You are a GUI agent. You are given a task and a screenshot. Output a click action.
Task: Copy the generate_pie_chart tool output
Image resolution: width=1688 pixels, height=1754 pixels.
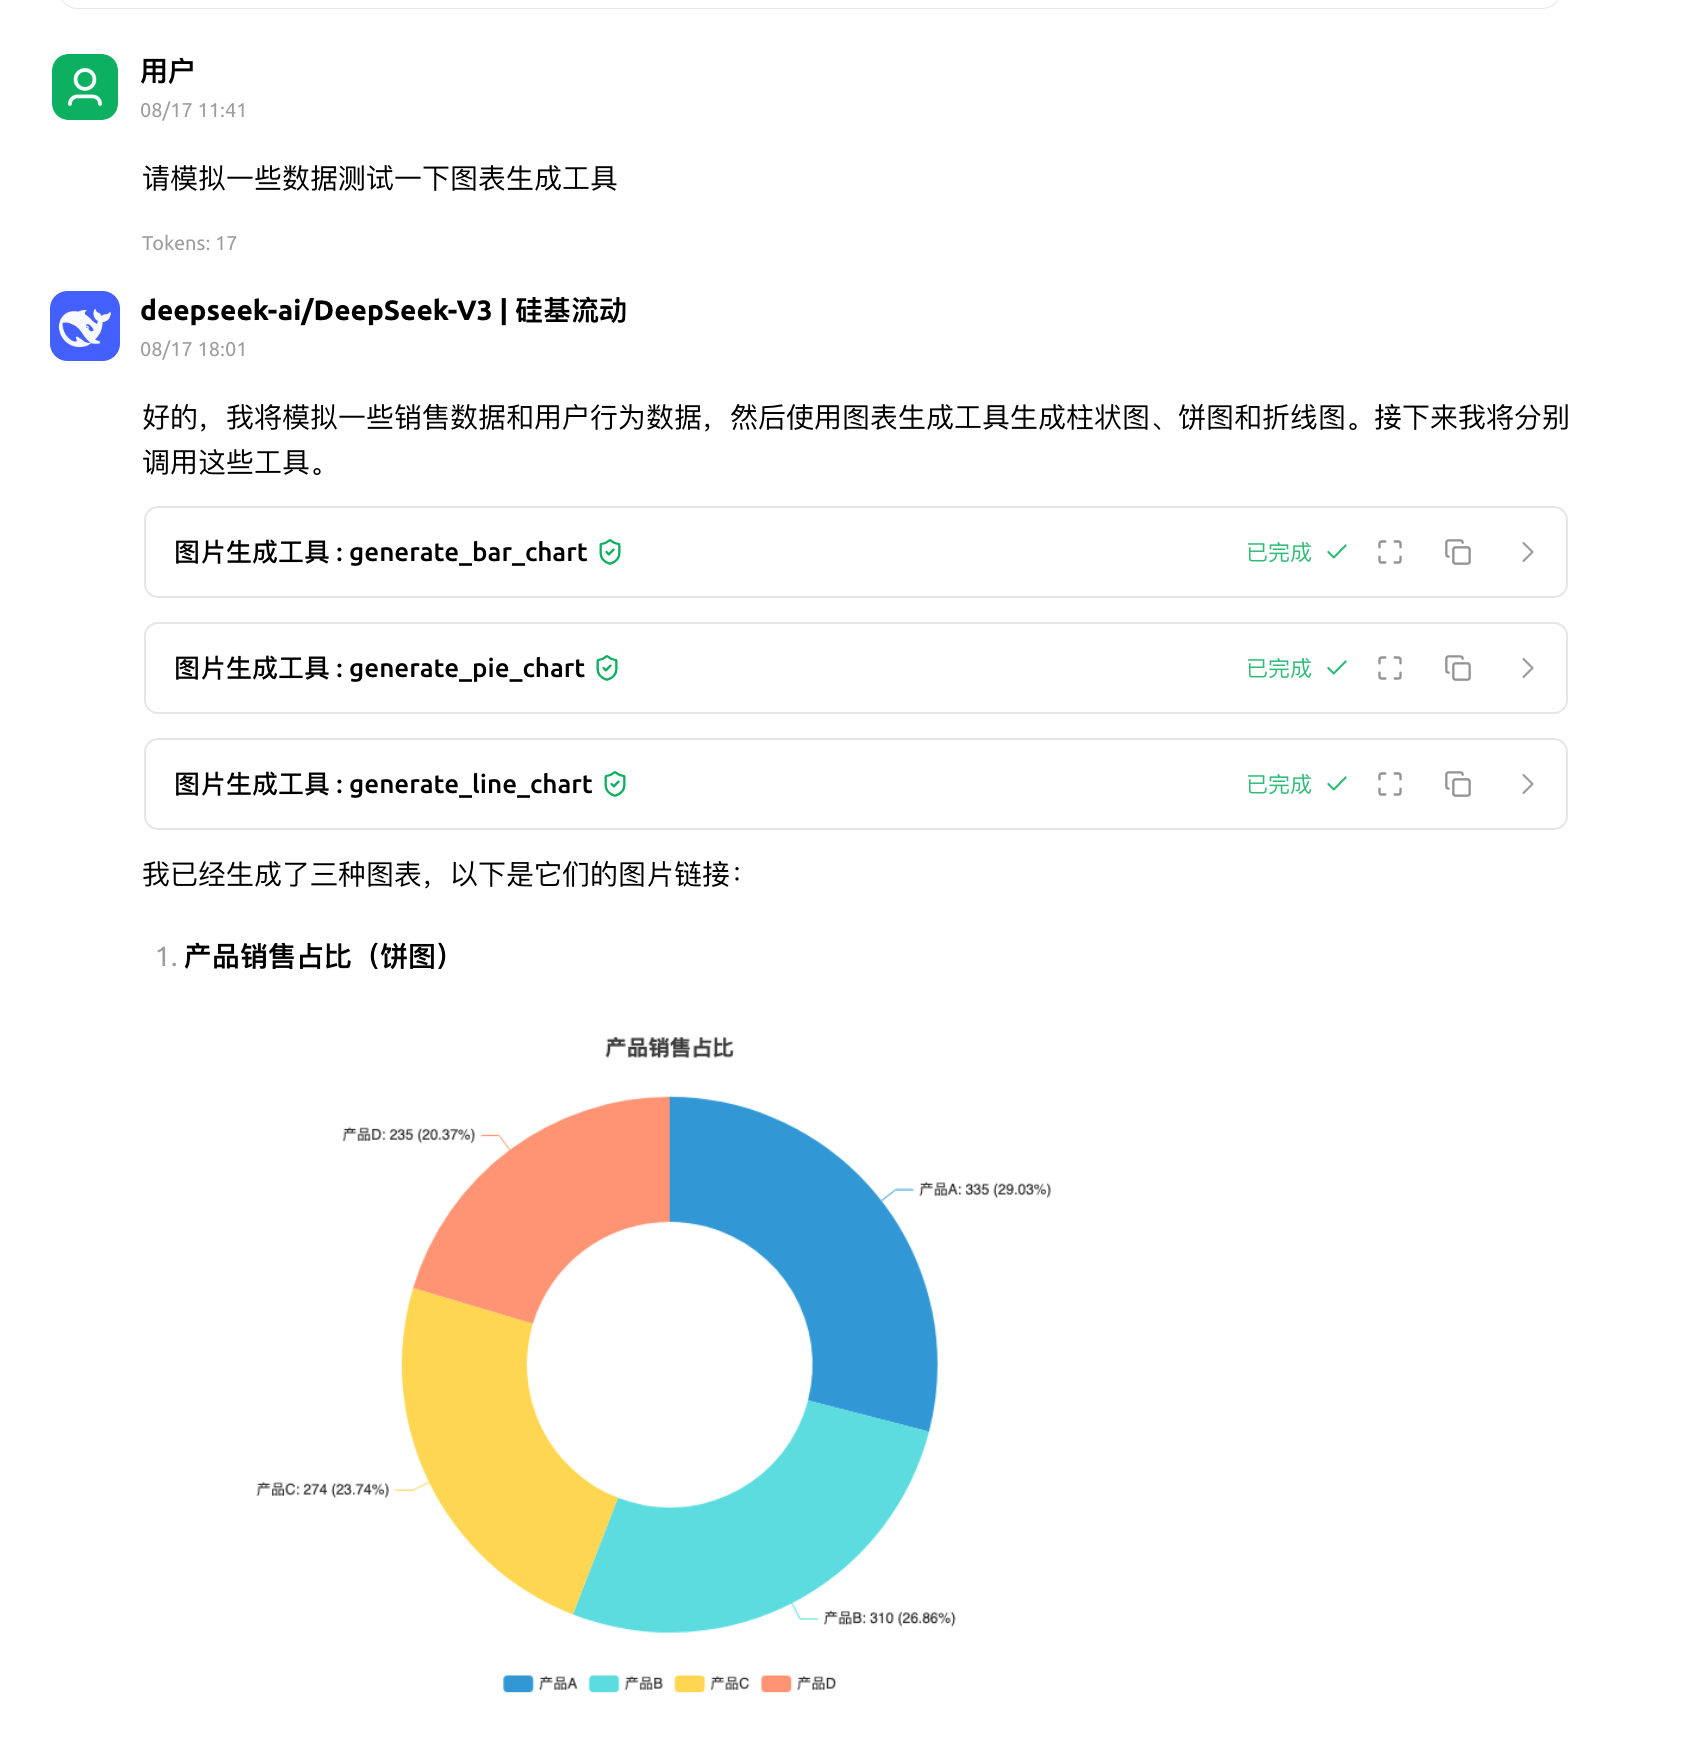1457,668
